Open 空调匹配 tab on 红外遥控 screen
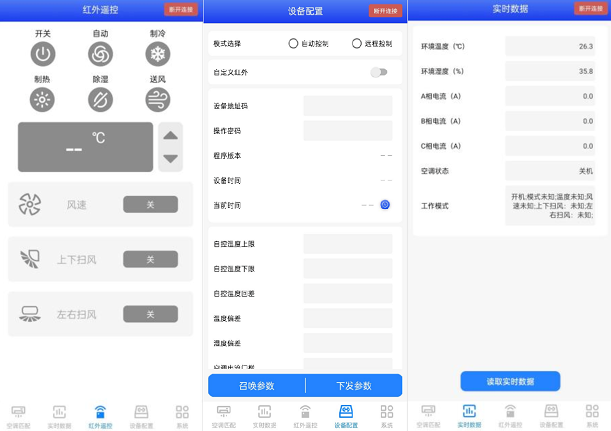This screenshot has height=431, width=611. pos(18,415)
